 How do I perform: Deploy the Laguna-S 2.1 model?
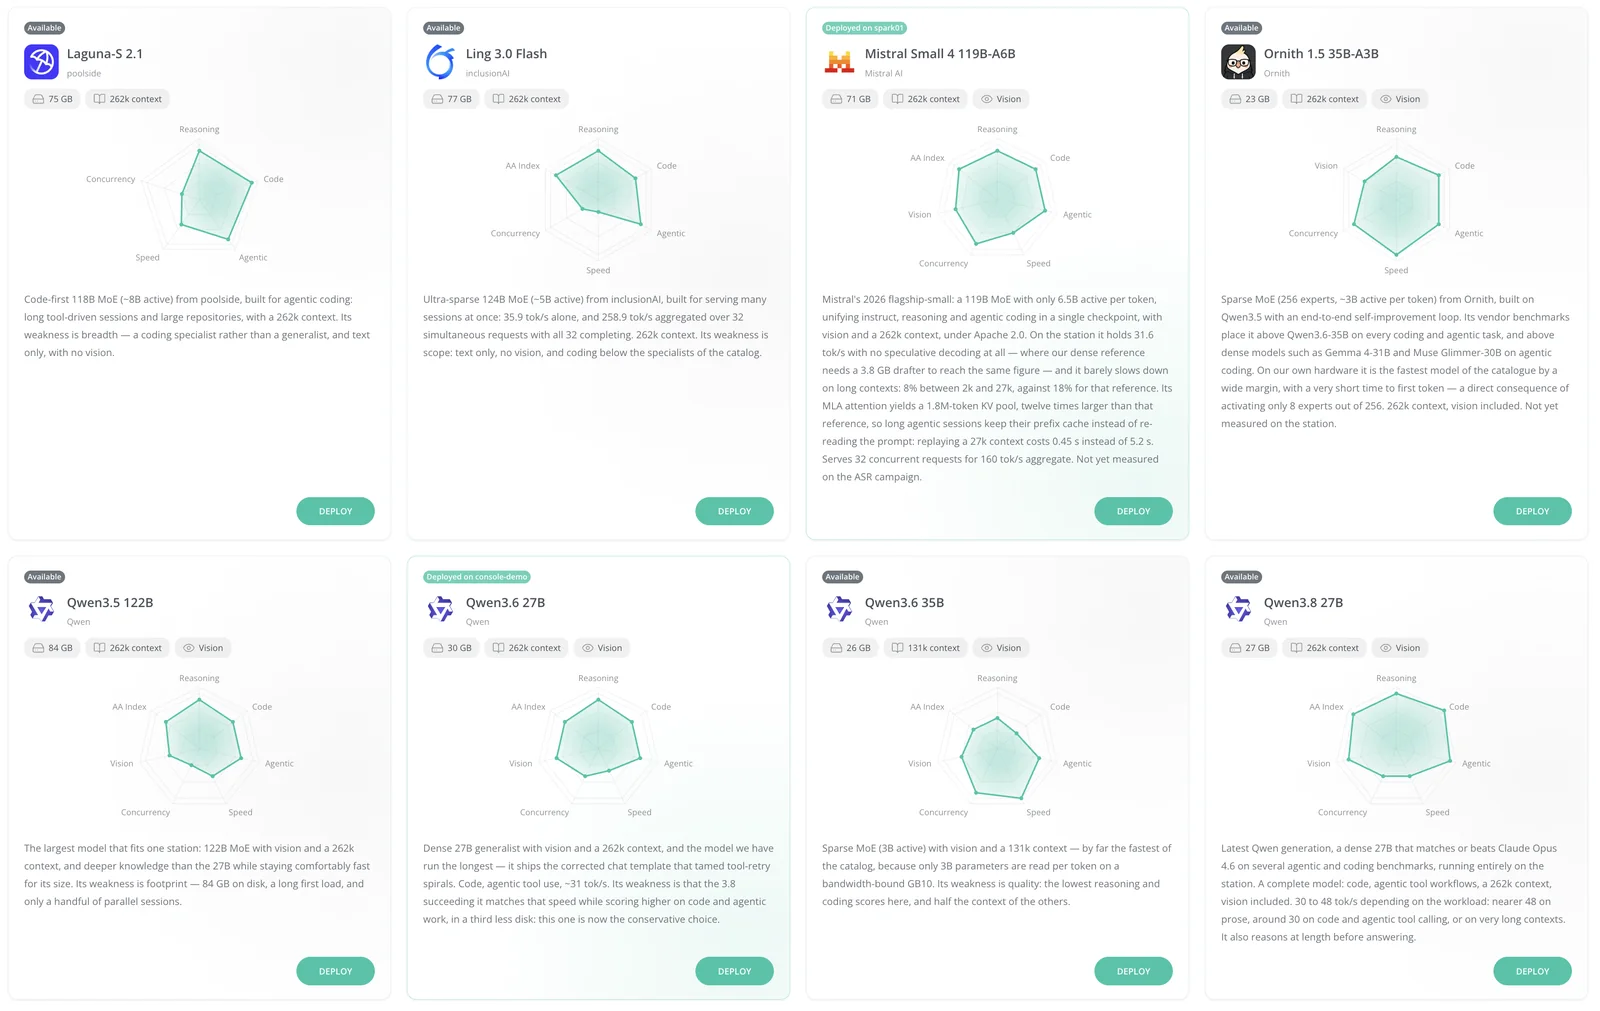point(335,511)
